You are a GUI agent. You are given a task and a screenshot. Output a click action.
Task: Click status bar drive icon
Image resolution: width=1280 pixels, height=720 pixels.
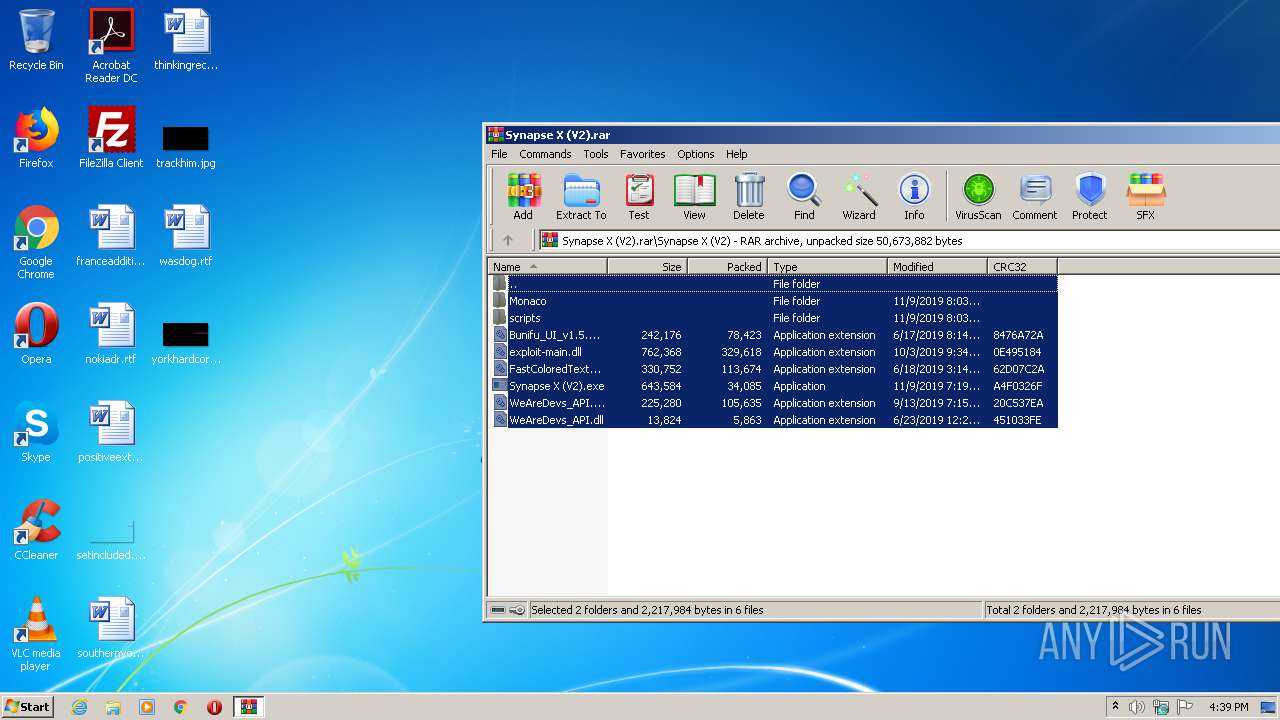tap(498, 610)
